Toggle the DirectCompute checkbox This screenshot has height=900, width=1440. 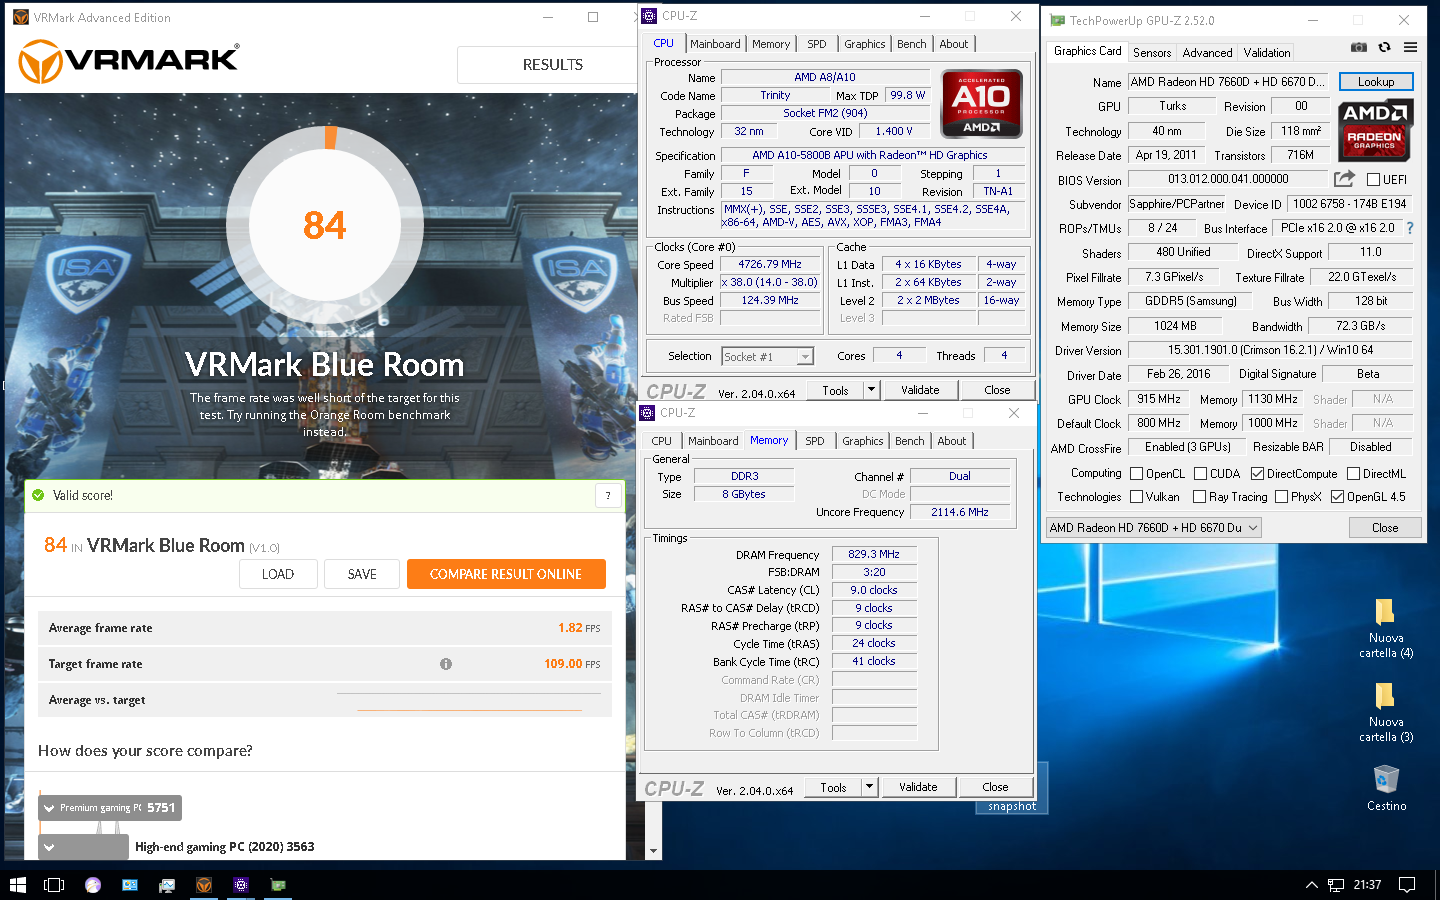coord(1257,474)
